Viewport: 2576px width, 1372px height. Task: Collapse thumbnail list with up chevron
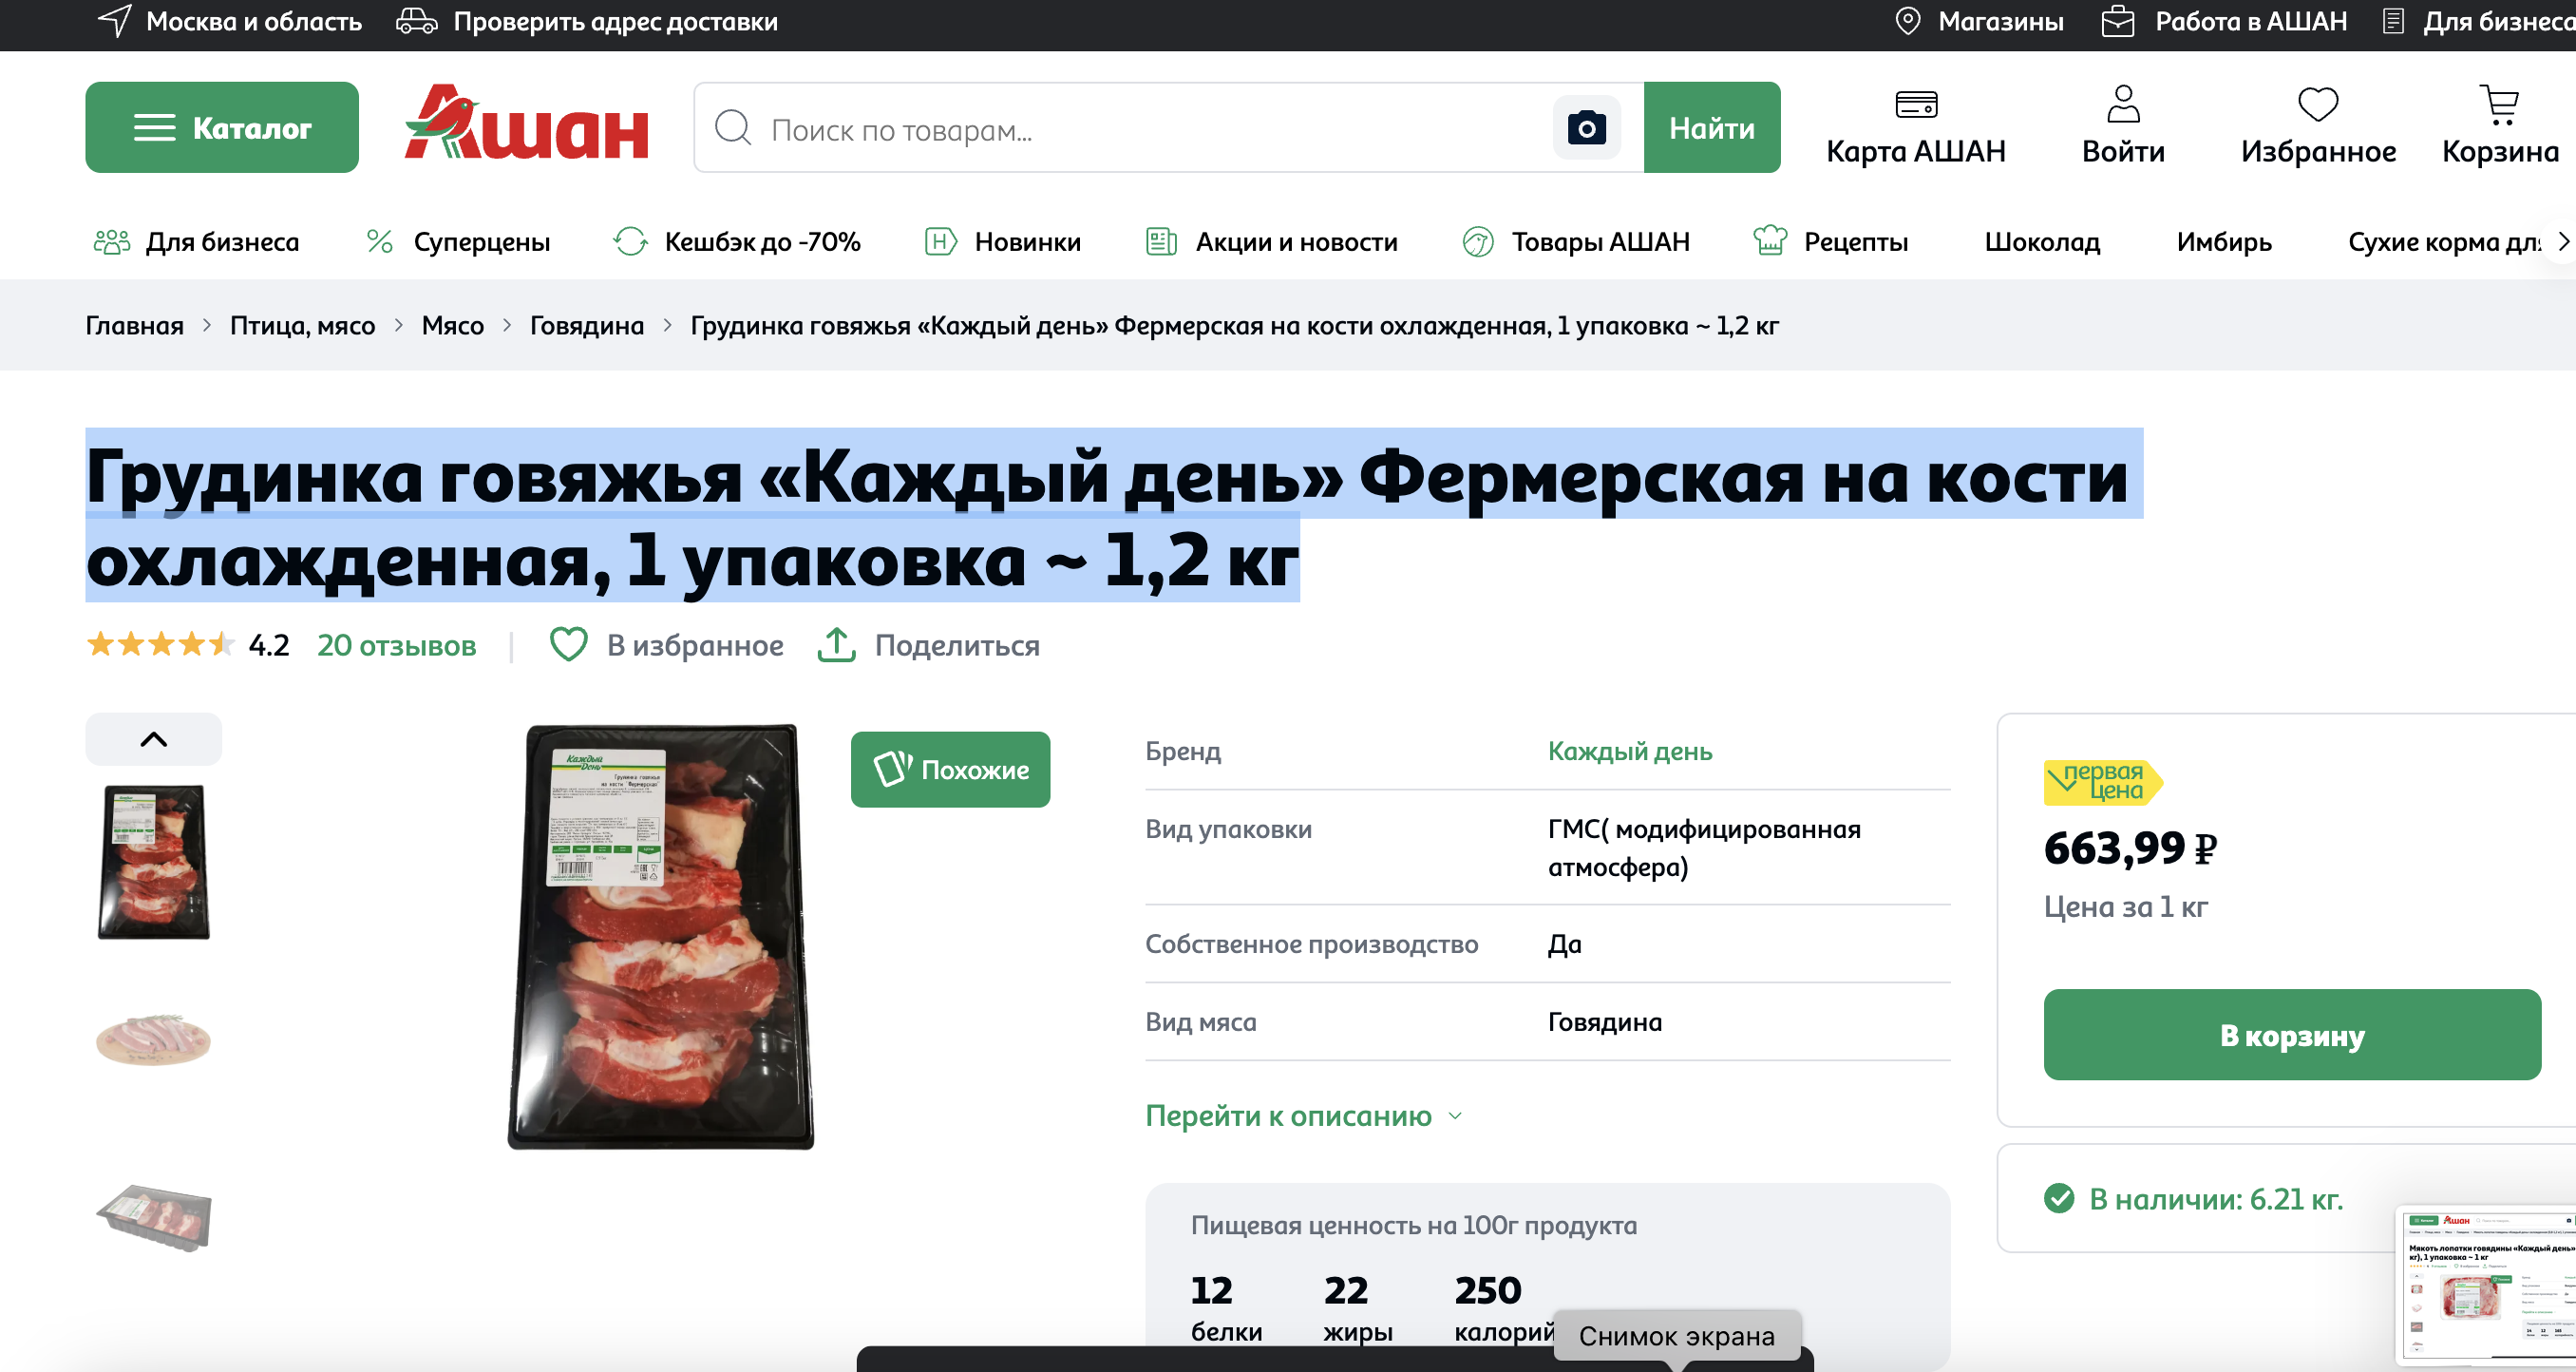tap(154, 740)
